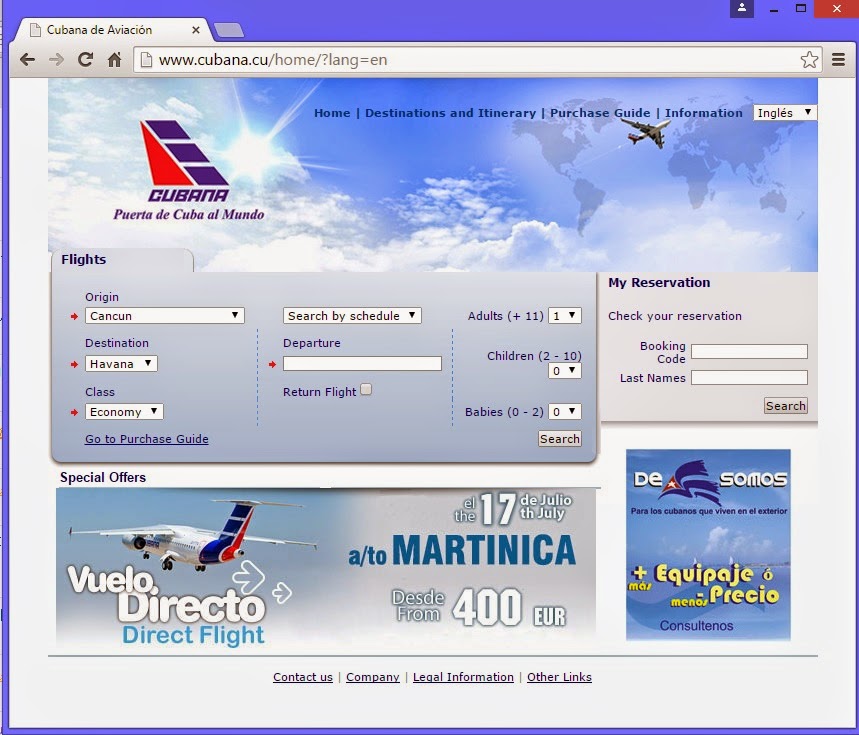Click the Check your reservation text
Image resolution: width=859 pixels, height=735 pixels.
675,316
